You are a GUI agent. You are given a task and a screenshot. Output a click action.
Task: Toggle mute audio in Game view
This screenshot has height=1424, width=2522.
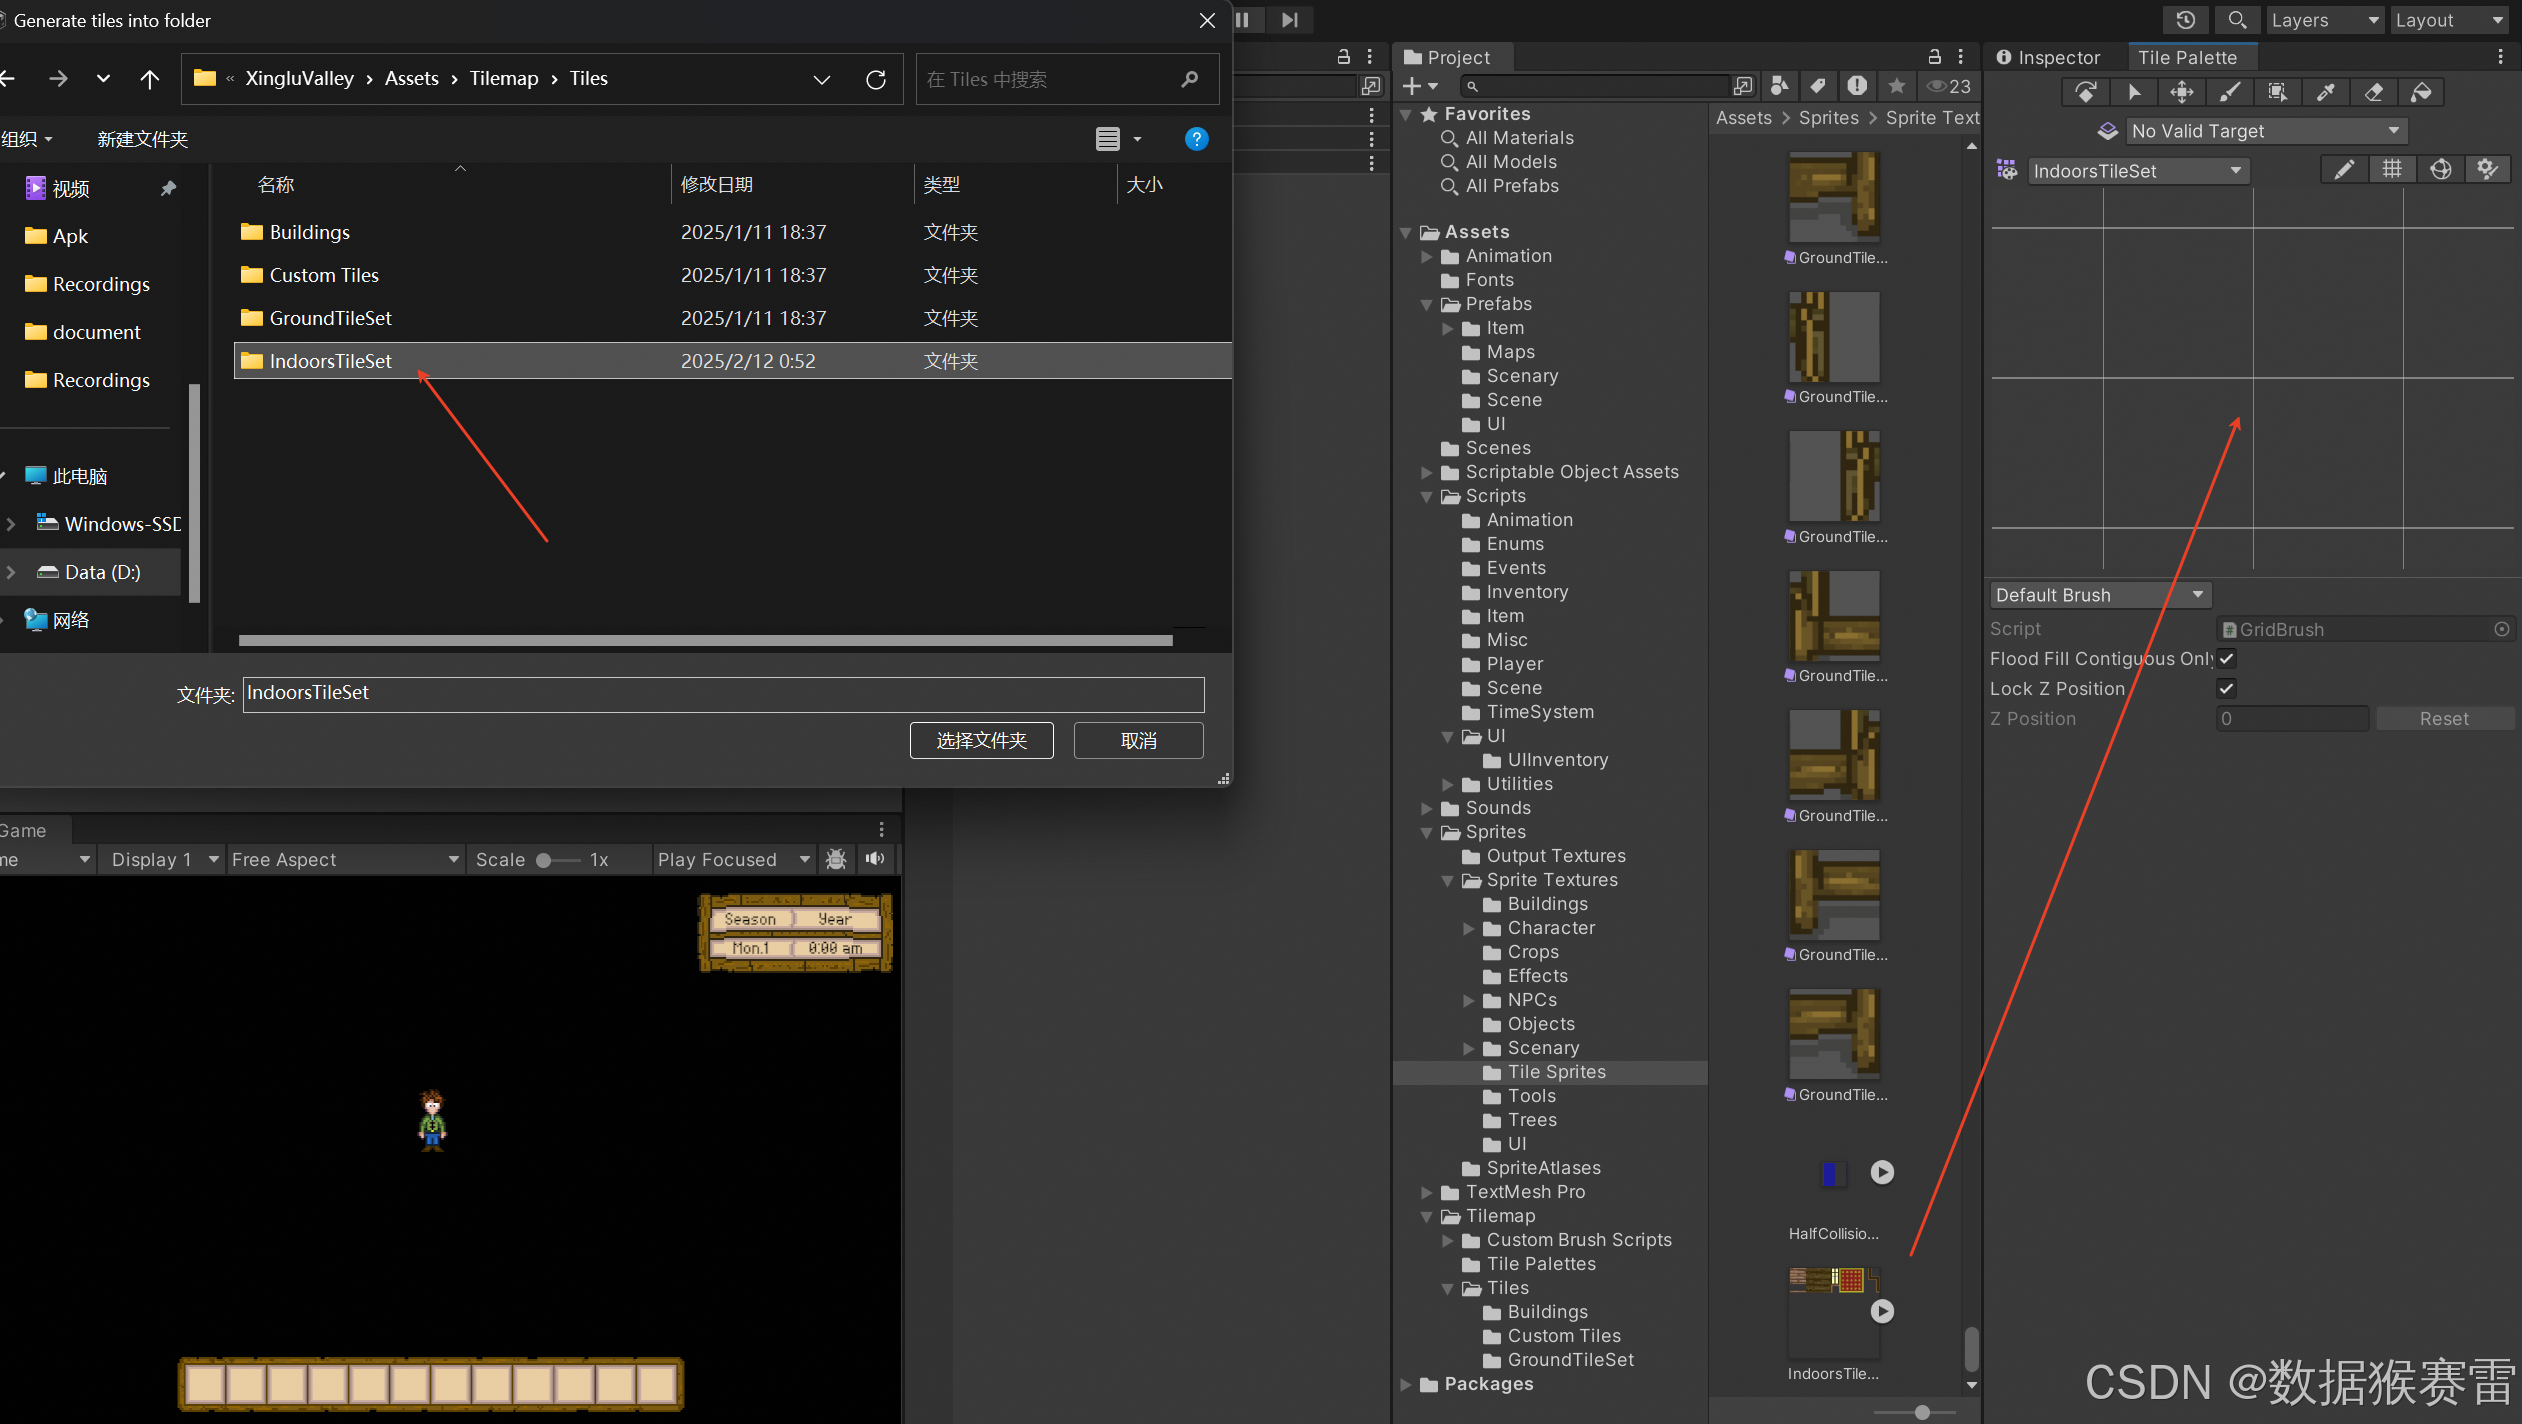click(x=875, y=859)
